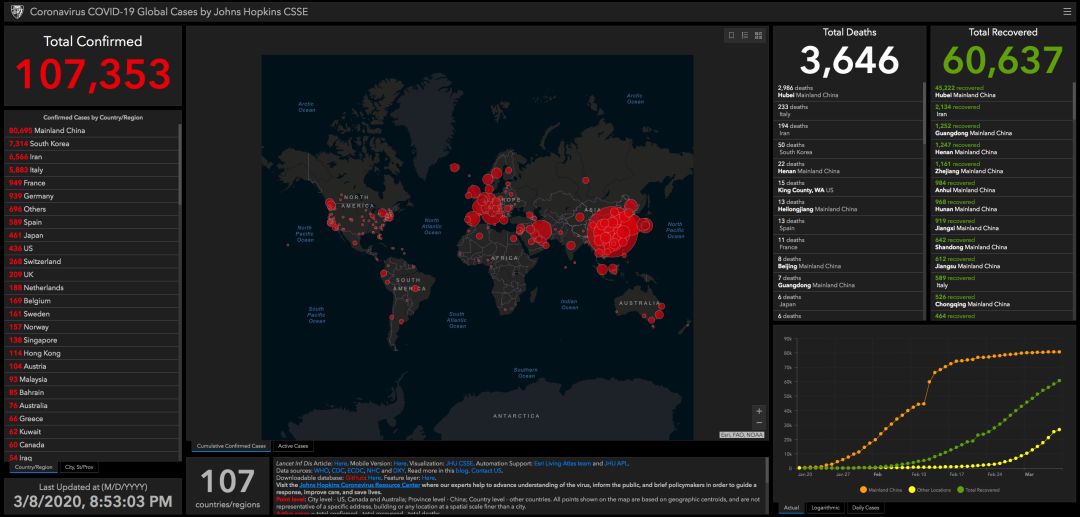Select the Country/Region list tab
The height and width of the screenshot is (517, 1080).
[34, 467]
